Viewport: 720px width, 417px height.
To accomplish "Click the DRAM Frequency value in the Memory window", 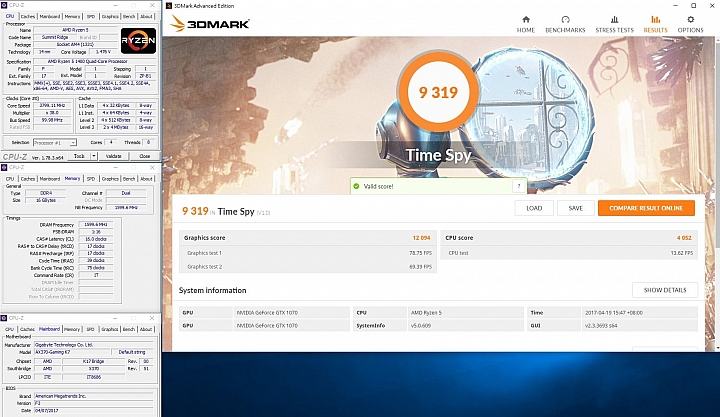I will tap(96, 225).
